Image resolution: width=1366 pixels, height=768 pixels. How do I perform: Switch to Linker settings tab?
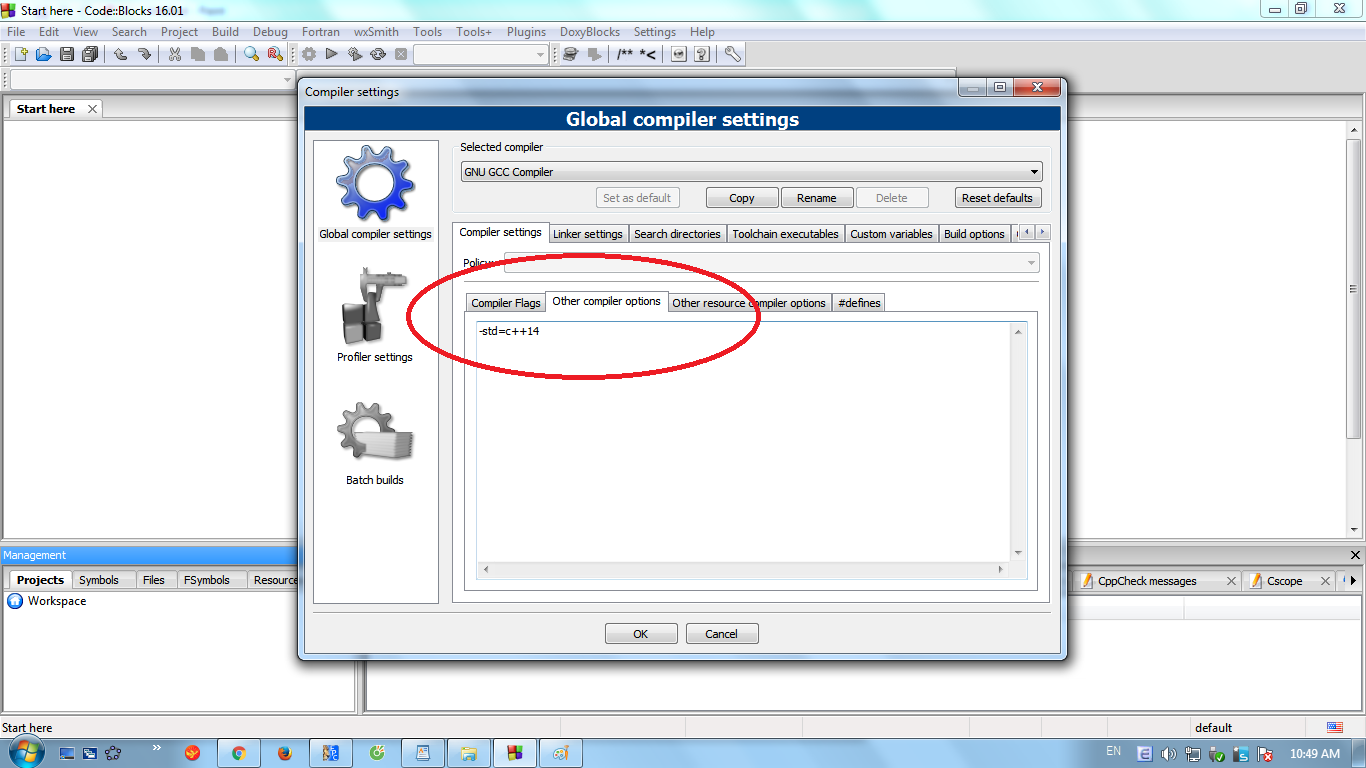click(x=588, y=234)
